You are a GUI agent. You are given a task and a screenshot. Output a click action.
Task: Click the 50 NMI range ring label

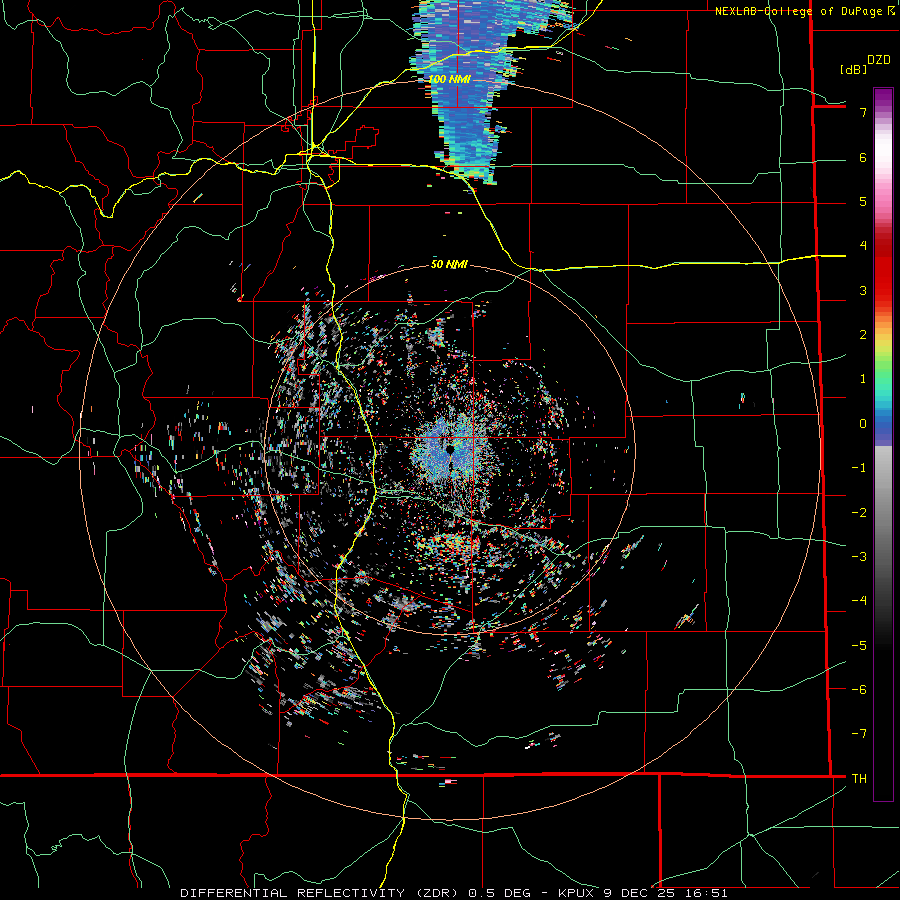pyautogui.click(x=449, y=265)
